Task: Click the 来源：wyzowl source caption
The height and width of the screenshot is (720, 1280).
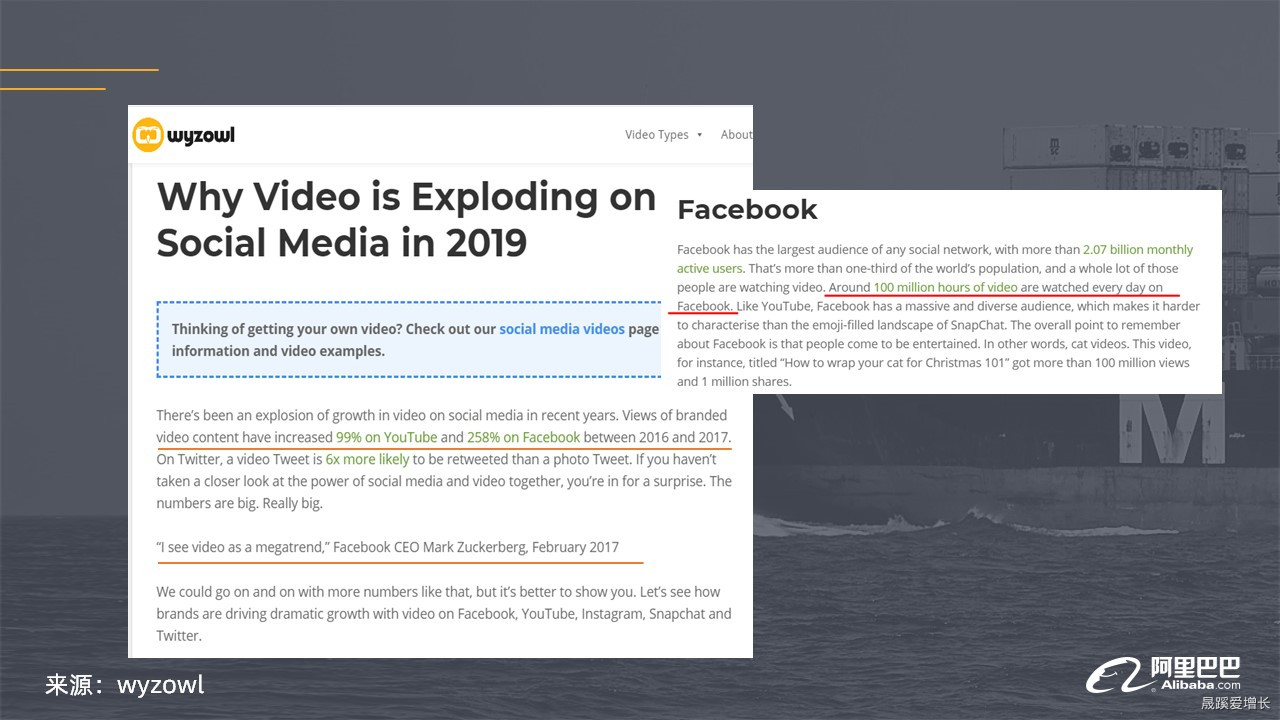Action: (125, 685)
